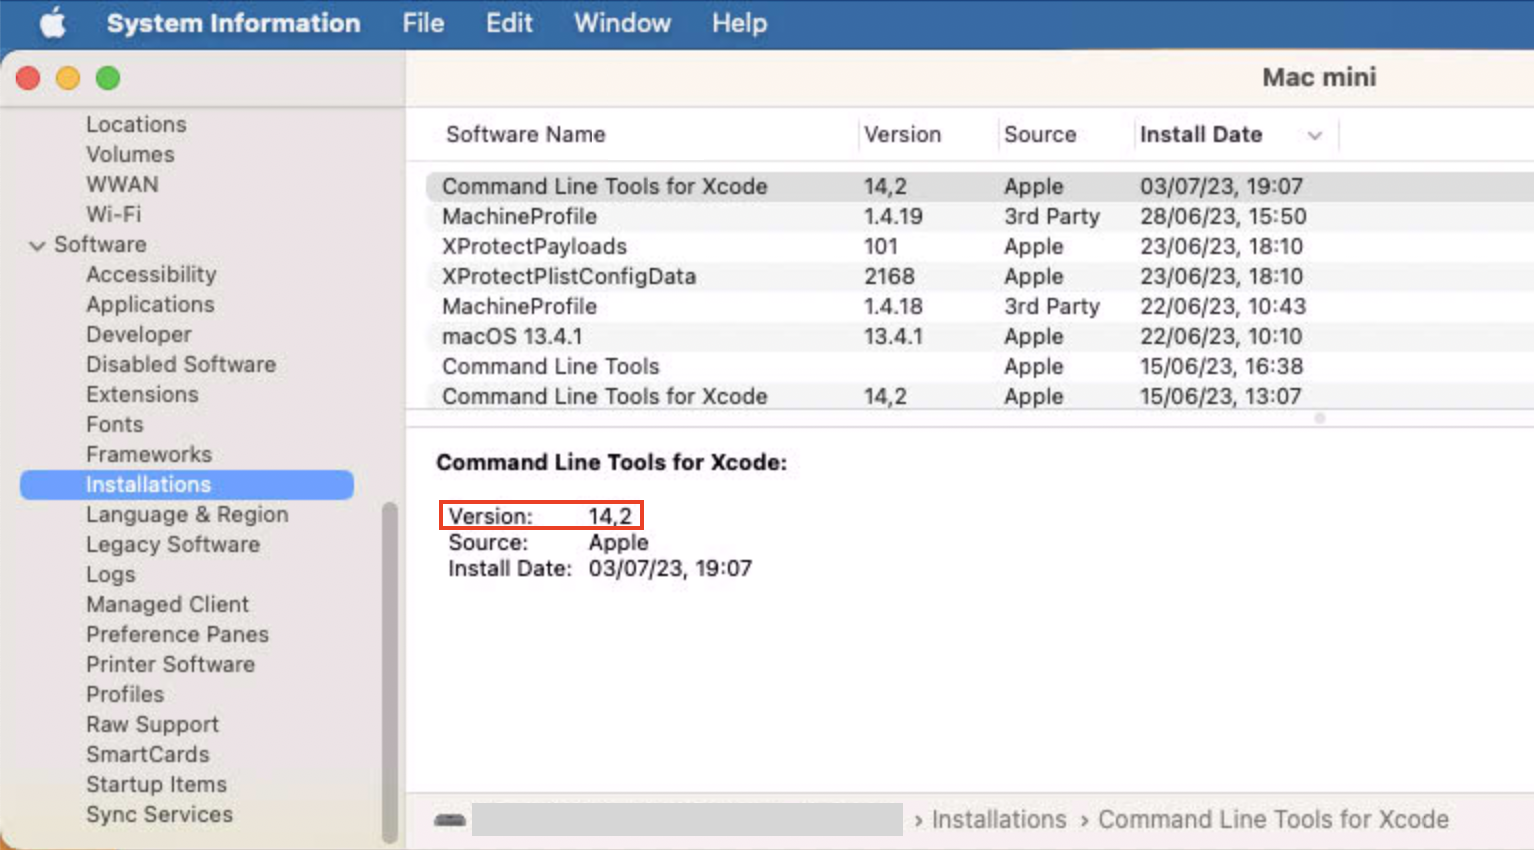Screen dimensions: 1534x850
Task: Open the Install Date sort direction chevron
Action: click(1314, 134)
